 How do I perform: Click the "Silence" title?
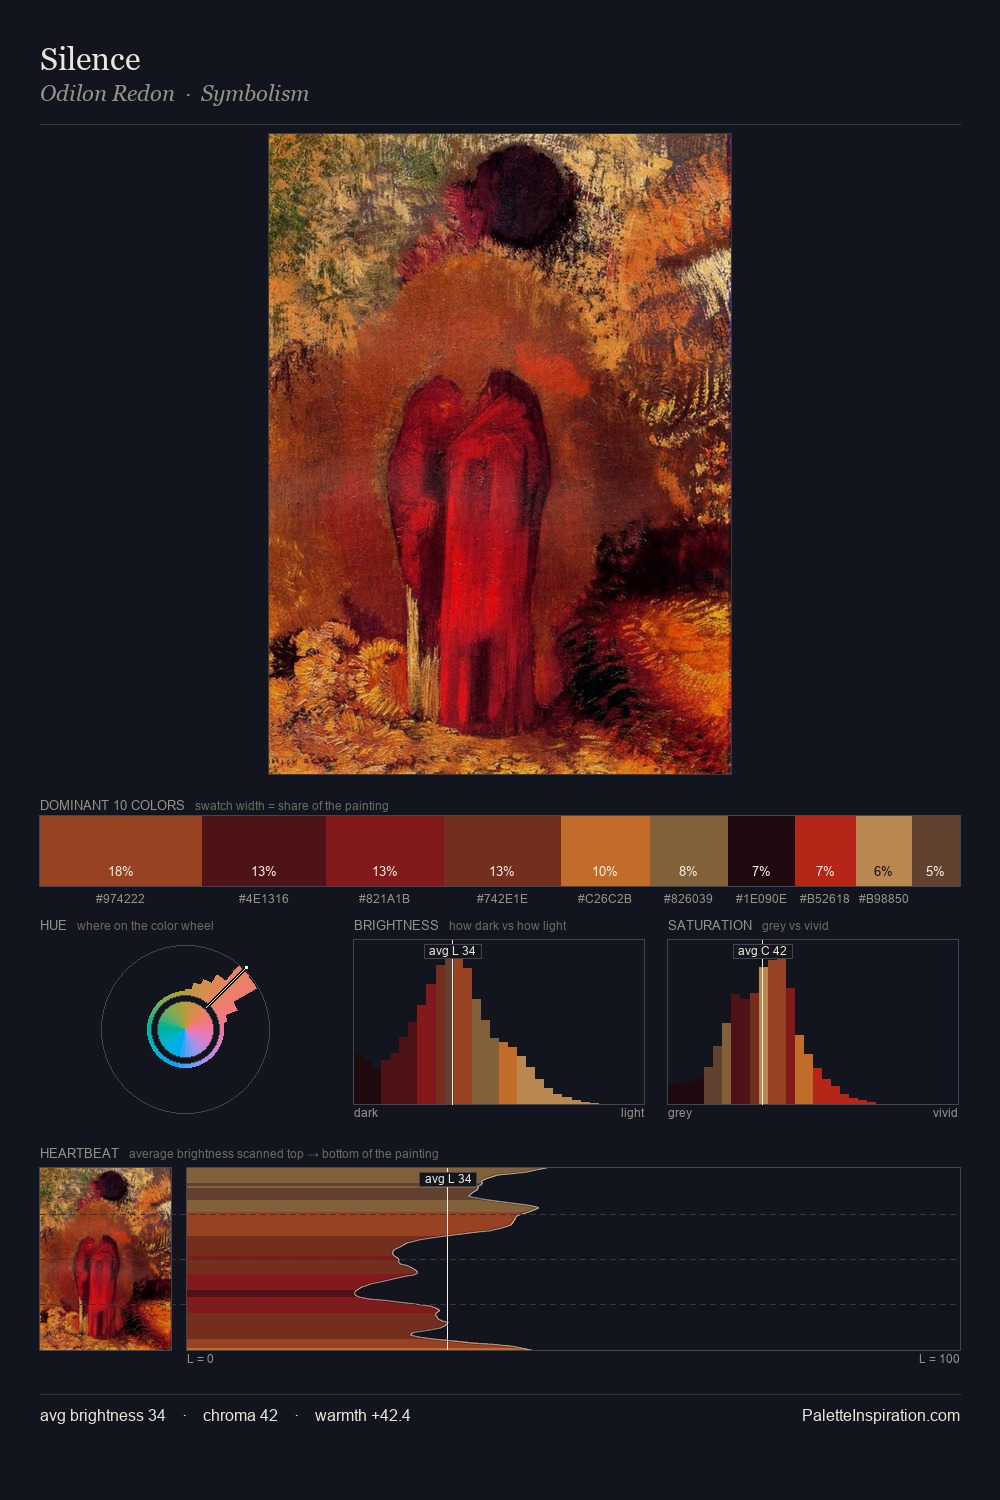90,59
